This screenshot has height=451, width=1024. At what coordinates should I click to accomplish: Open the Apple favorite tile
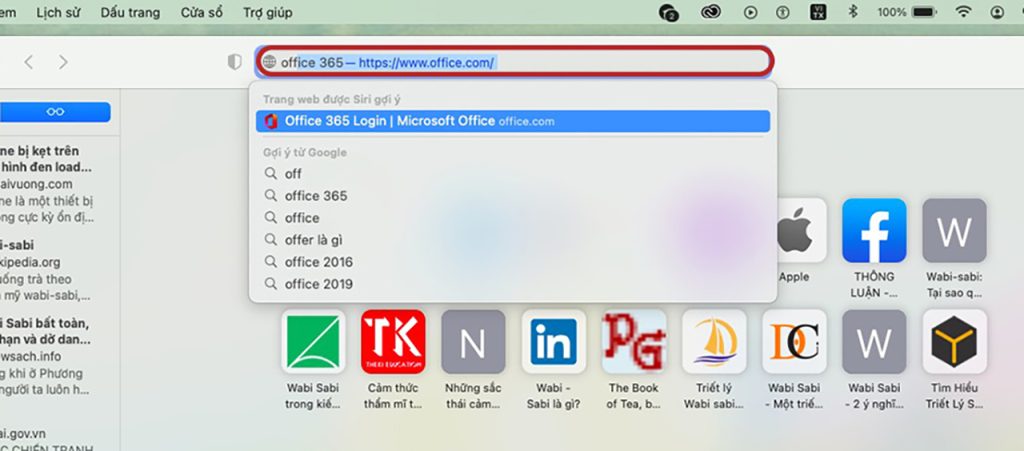click(x=794, y=231)
